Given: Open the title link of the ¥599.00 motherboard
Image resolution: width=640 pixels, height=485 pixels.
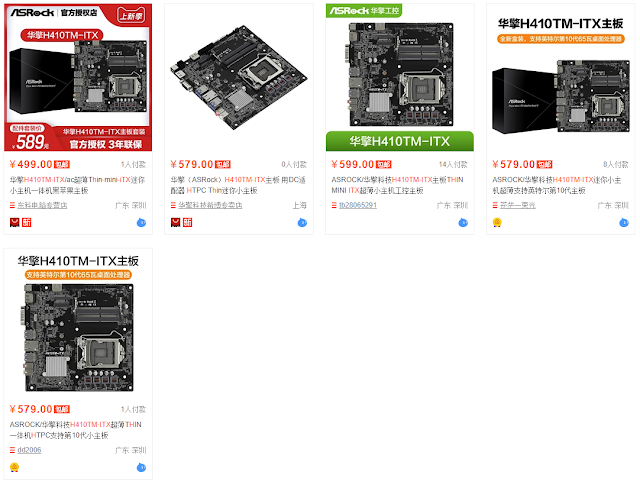Looking at the screenshot, I should coord(397,185).
